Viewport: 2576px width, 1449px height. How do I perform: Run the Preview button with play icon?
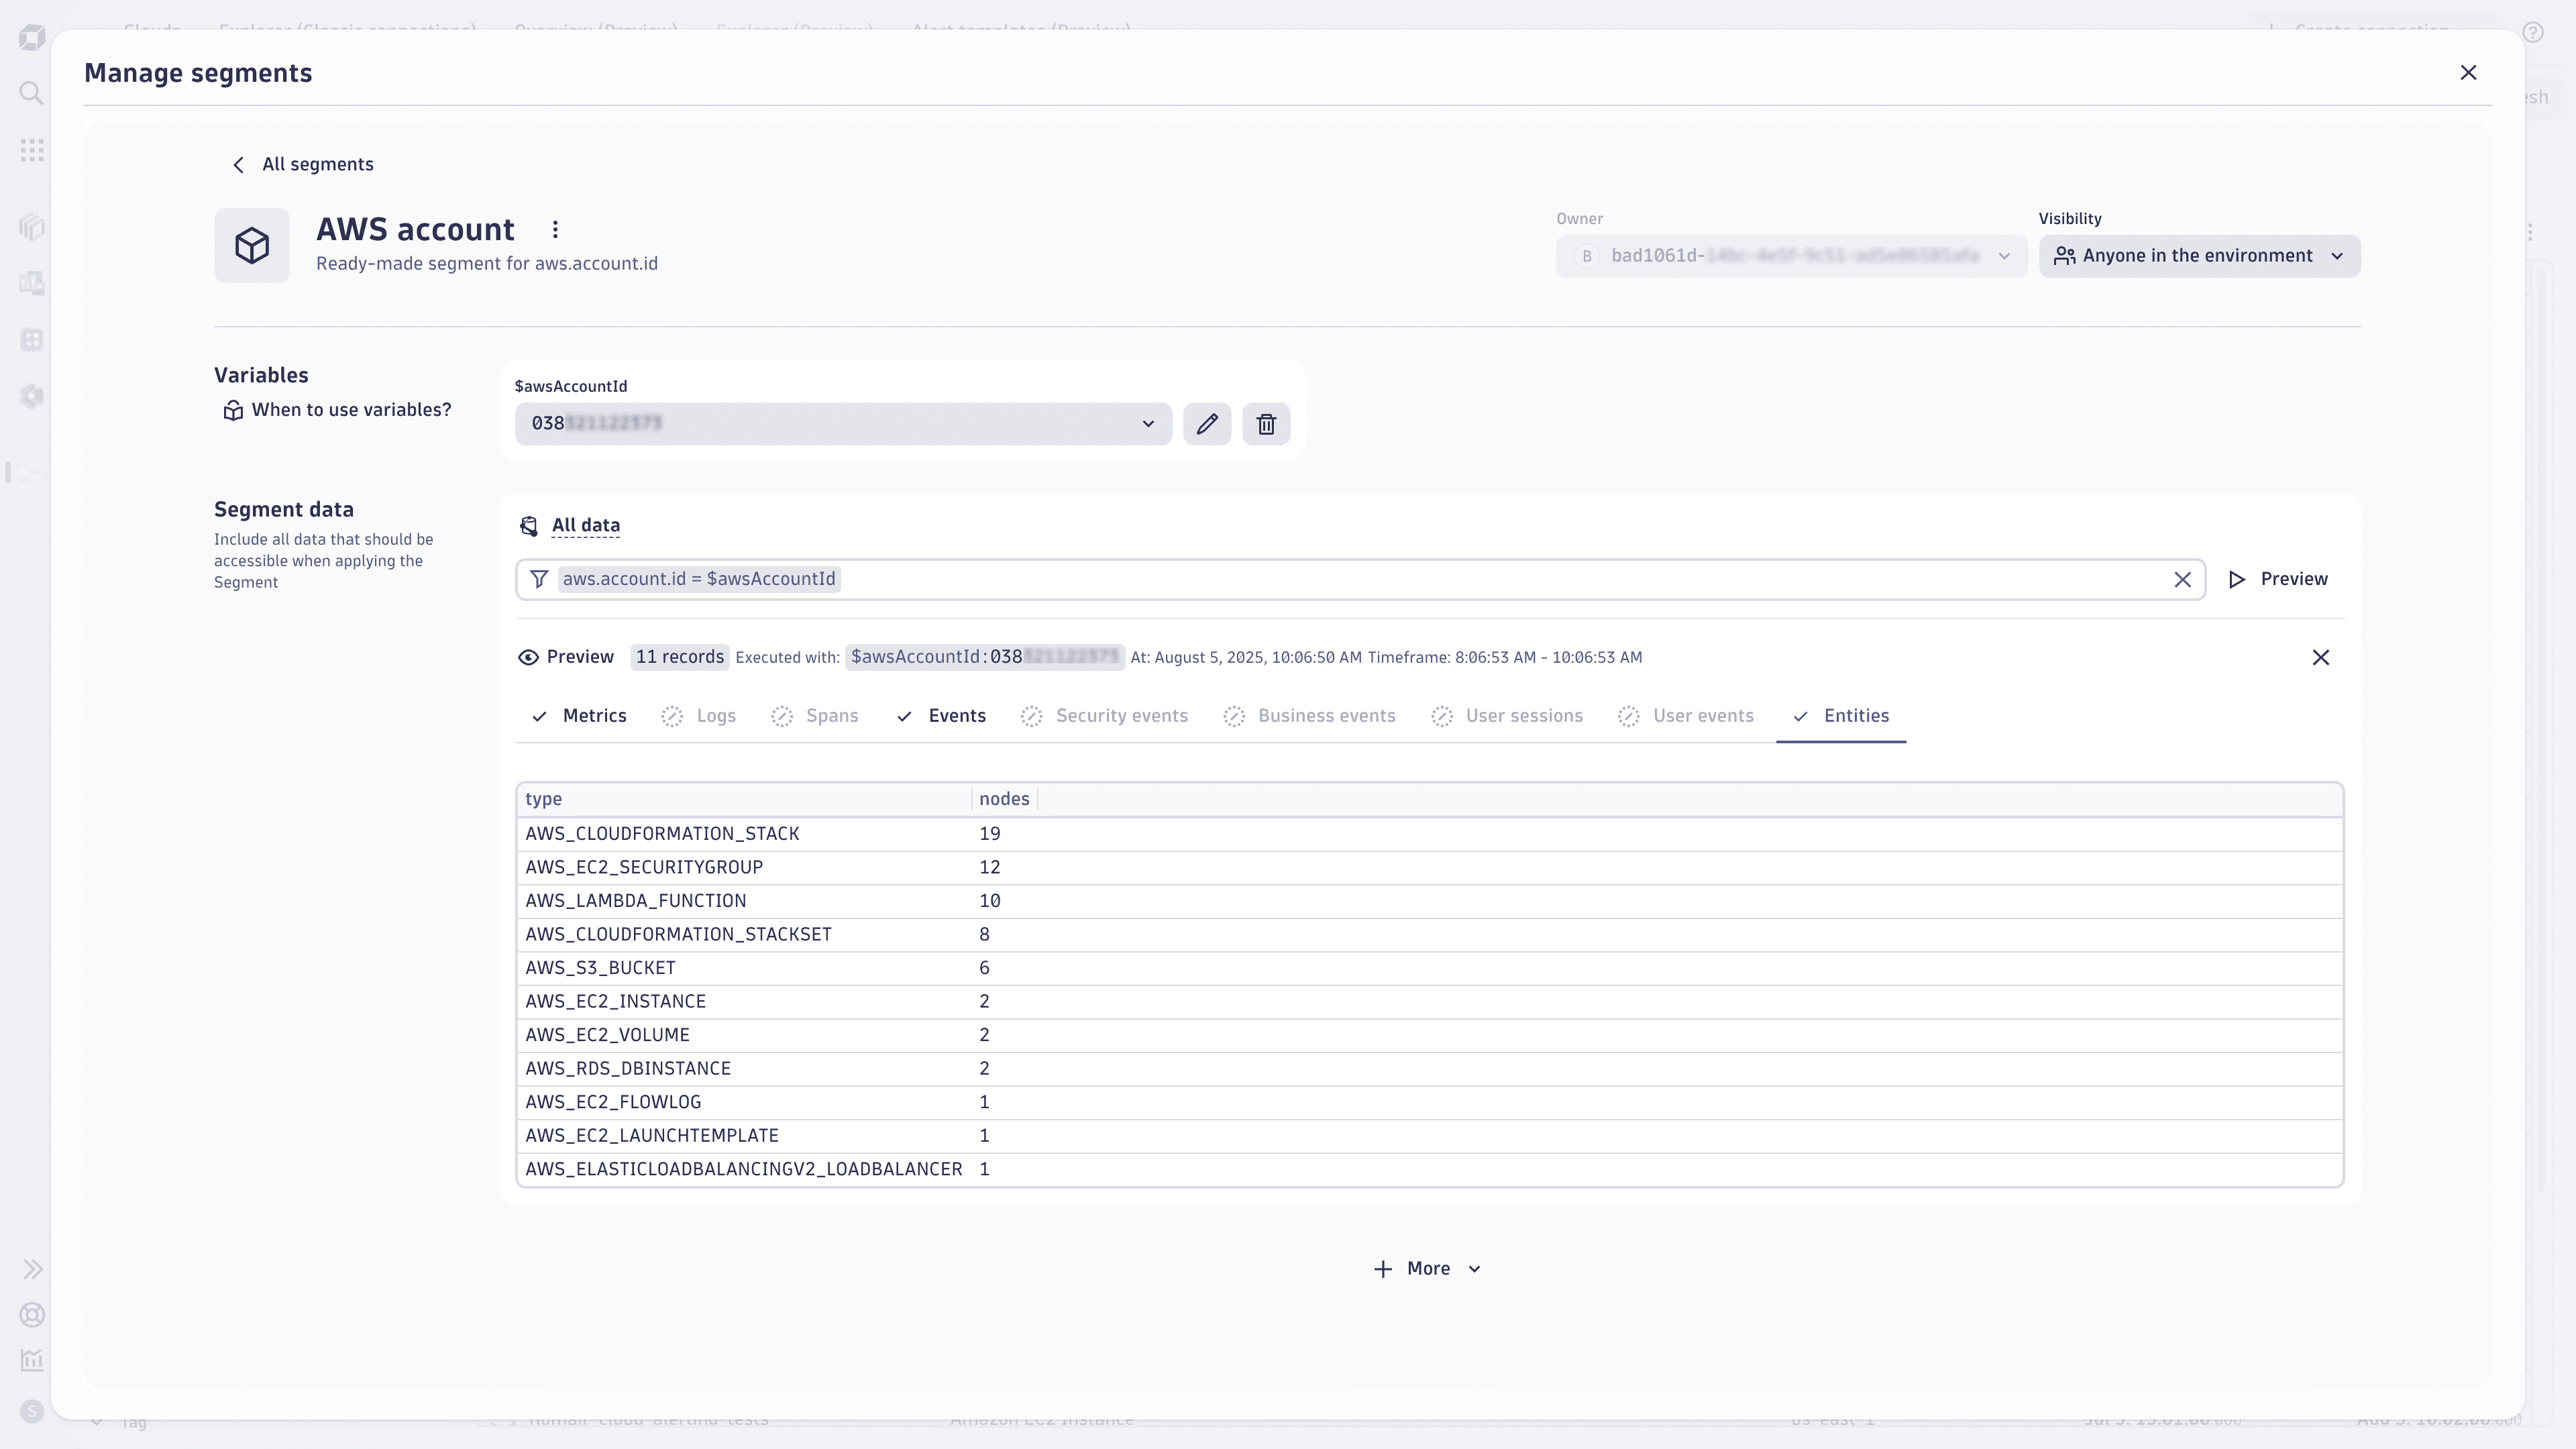coord(2278,579)
